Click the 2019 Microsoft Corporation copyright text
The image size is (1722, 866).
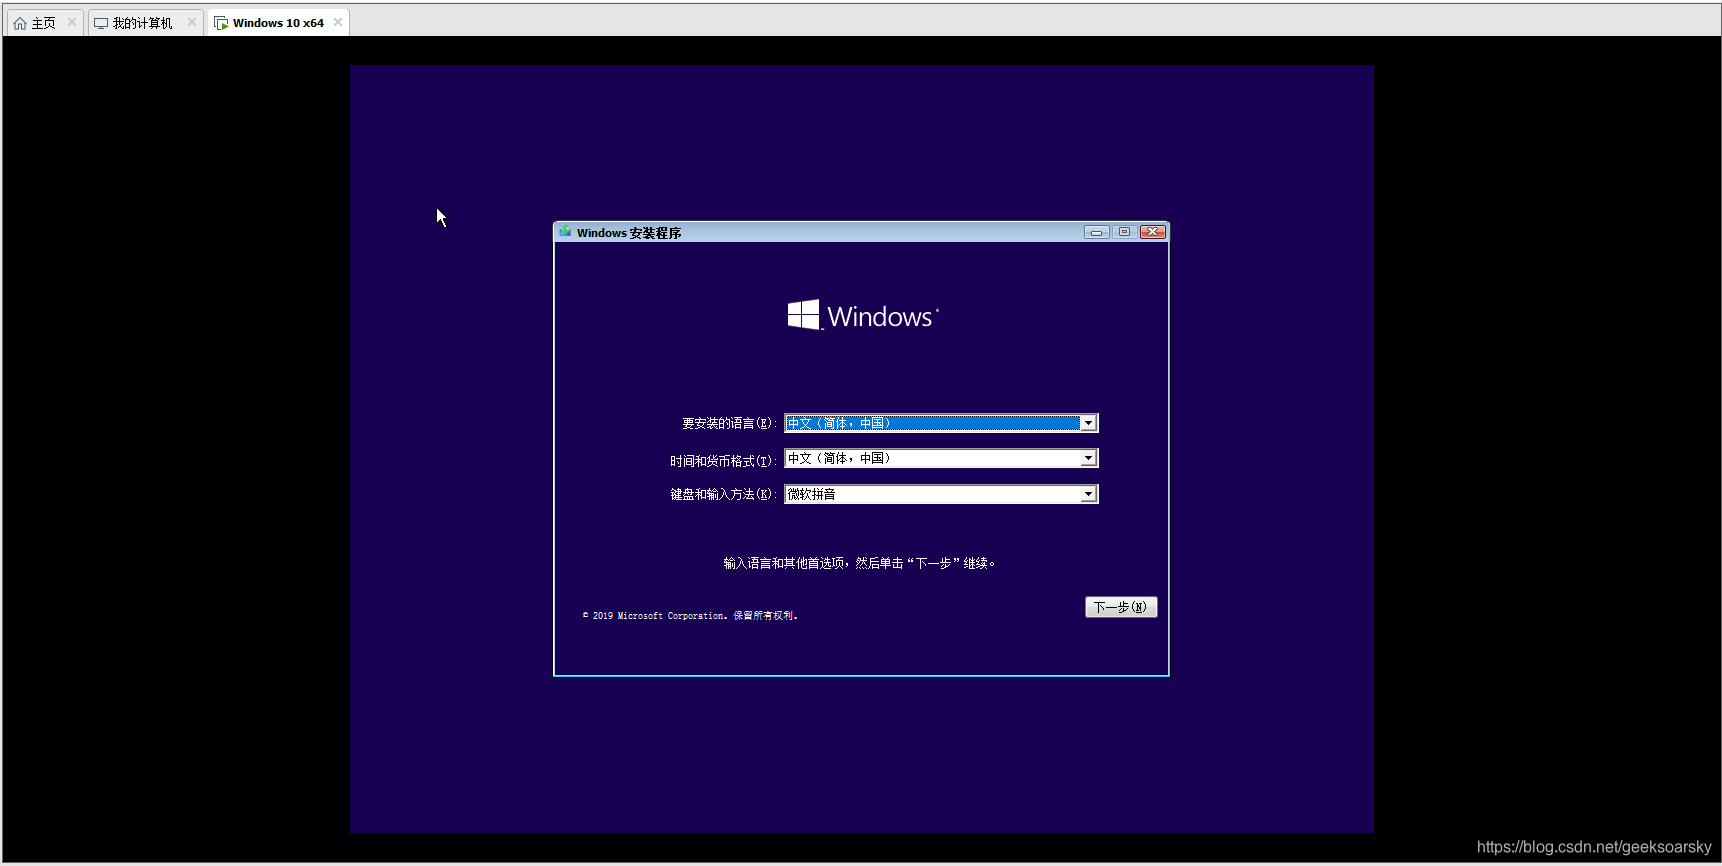click(x=690, y=616)
